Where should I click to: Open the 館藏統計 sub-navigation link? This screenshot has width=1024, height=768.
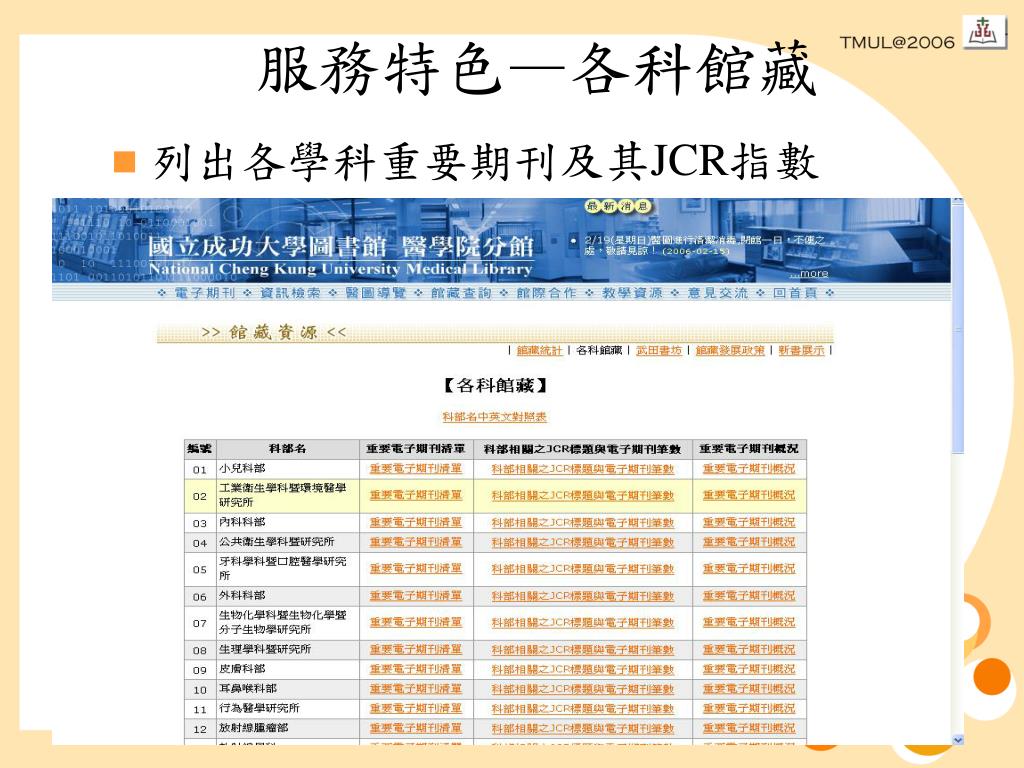coord(539,351)
